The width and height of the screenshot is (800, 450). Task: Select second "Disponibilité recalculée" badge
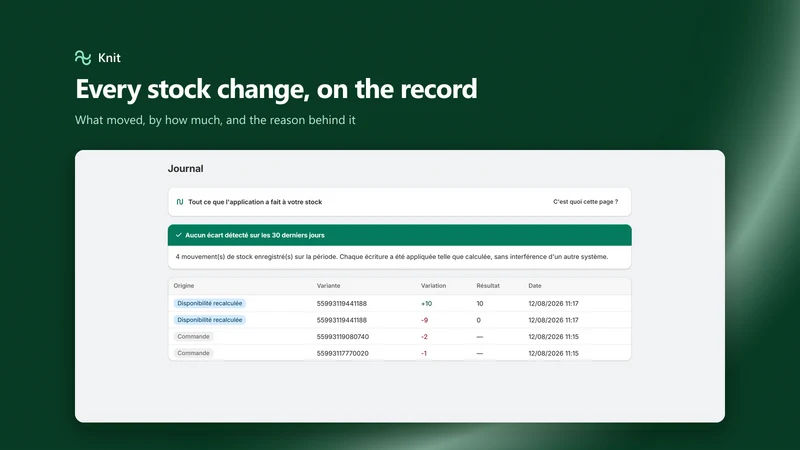(210, 320)
